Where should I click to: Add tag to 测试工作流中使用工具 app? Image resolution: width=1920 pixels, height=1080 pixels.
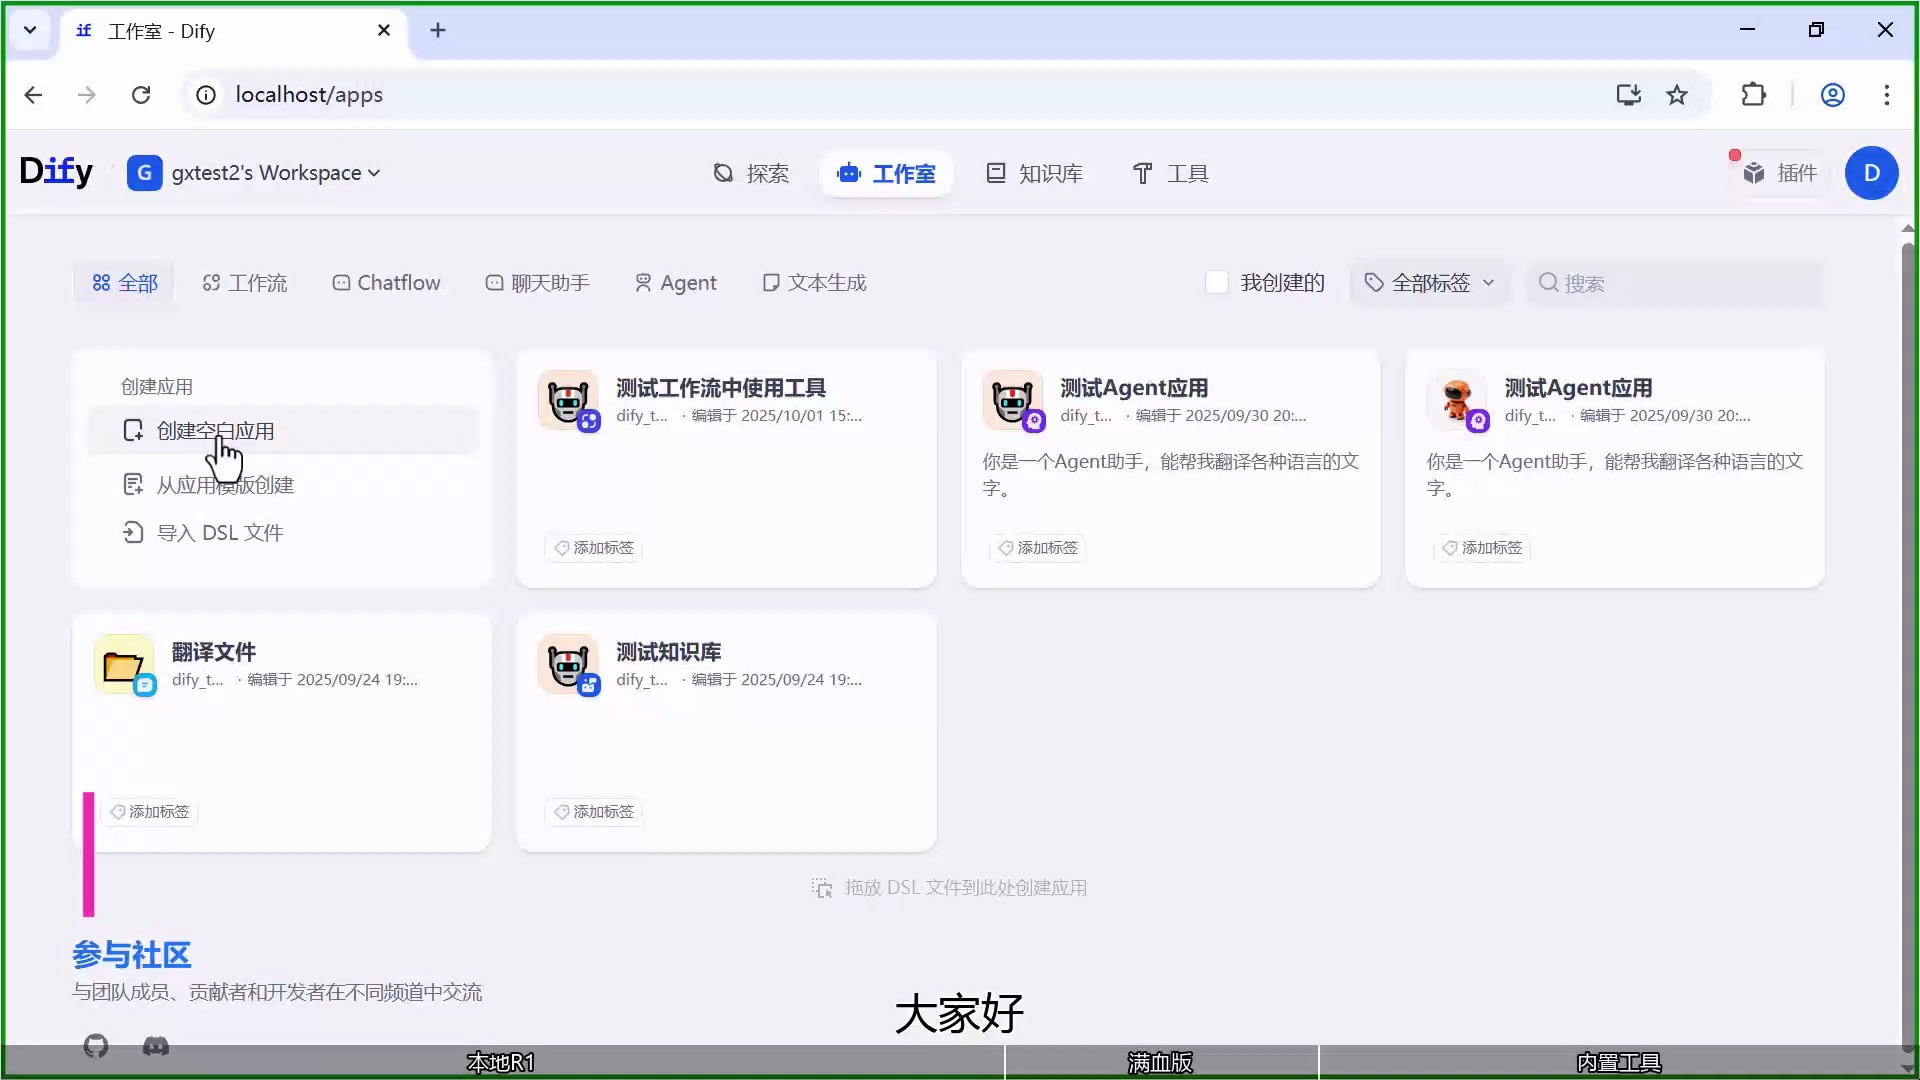click(594, 548)
